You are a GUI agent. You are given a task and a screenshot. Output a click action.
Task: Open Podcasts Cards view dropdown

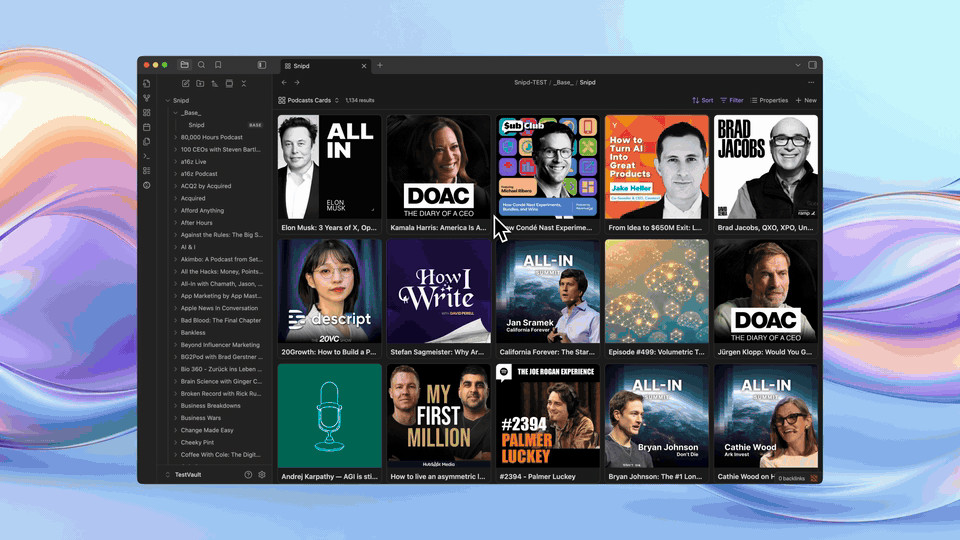point(309,100)
